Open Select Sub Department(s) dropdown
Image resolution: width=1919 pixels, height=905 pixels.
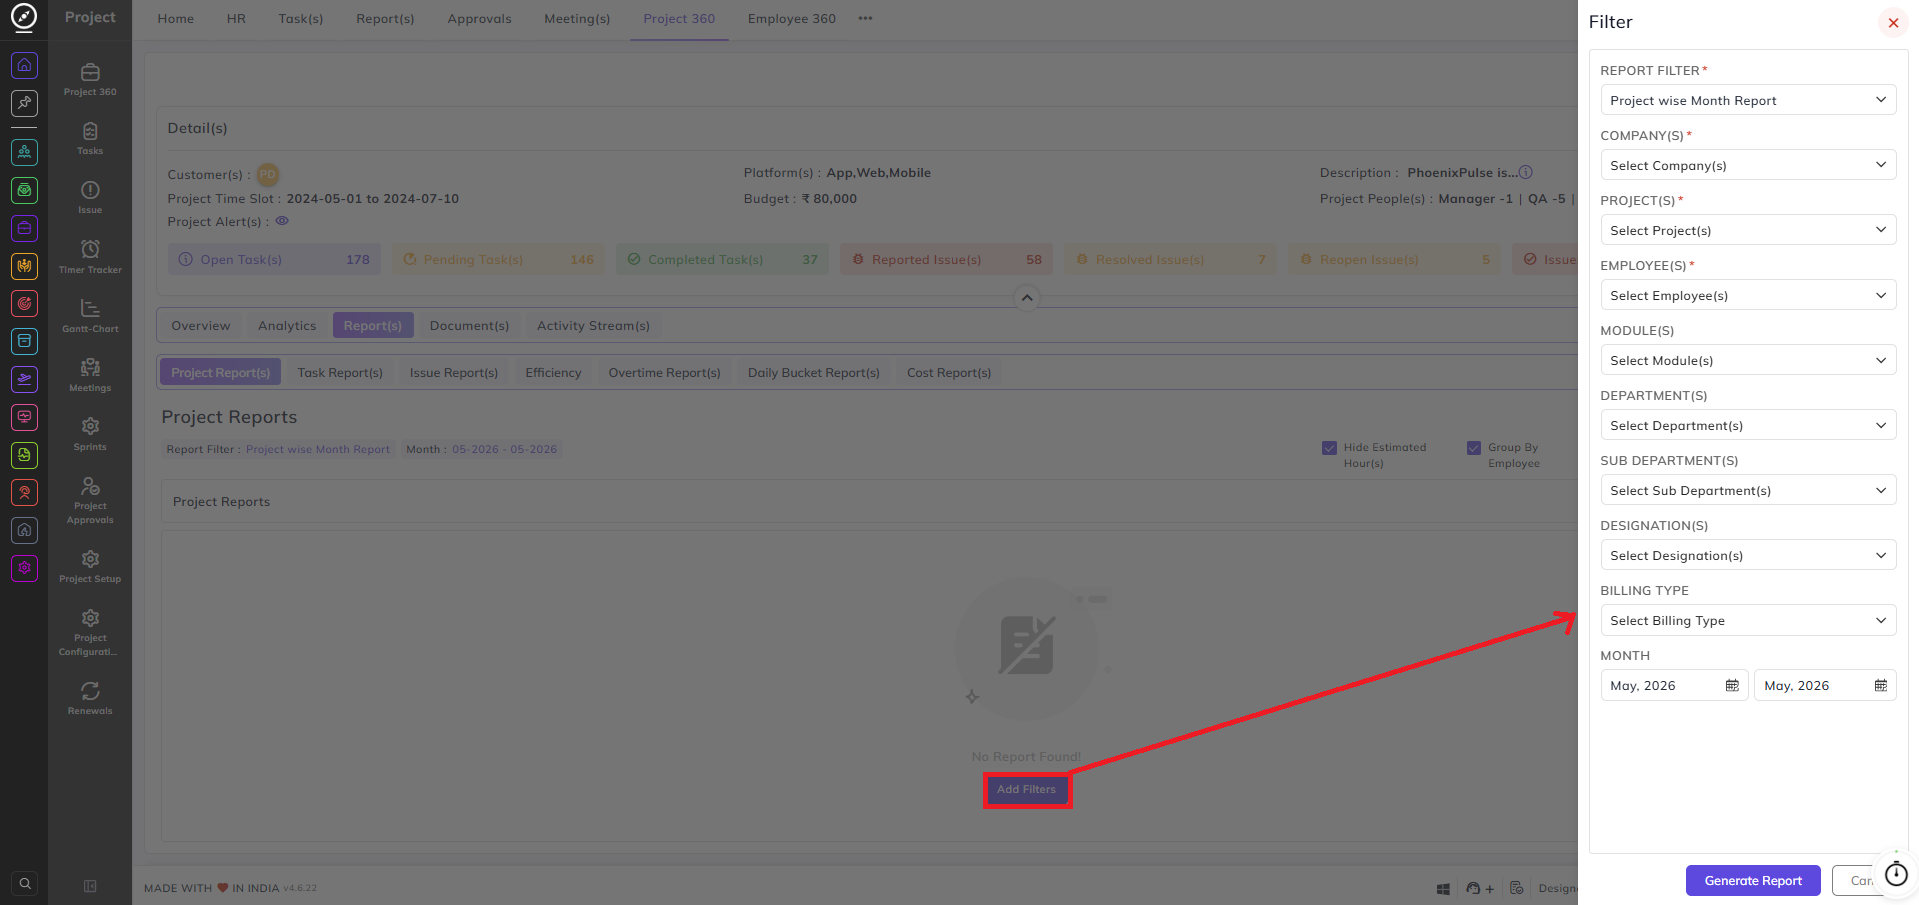click(x=1748, y=490)
